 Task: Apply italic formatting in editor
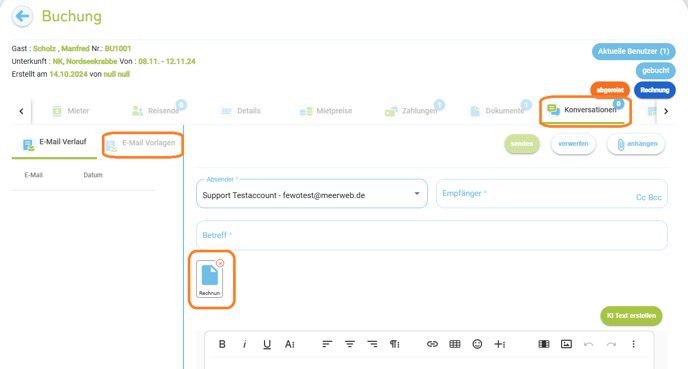pos(244,344)
